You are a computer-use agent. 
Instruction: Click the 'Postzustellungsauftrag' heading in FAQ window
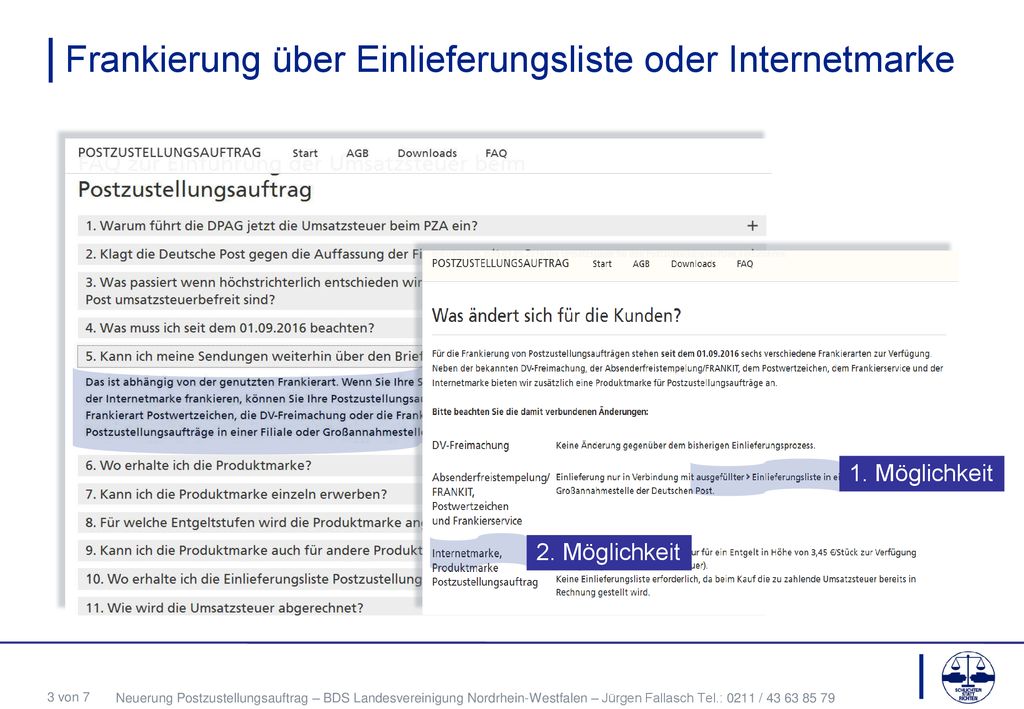point(195,189)
